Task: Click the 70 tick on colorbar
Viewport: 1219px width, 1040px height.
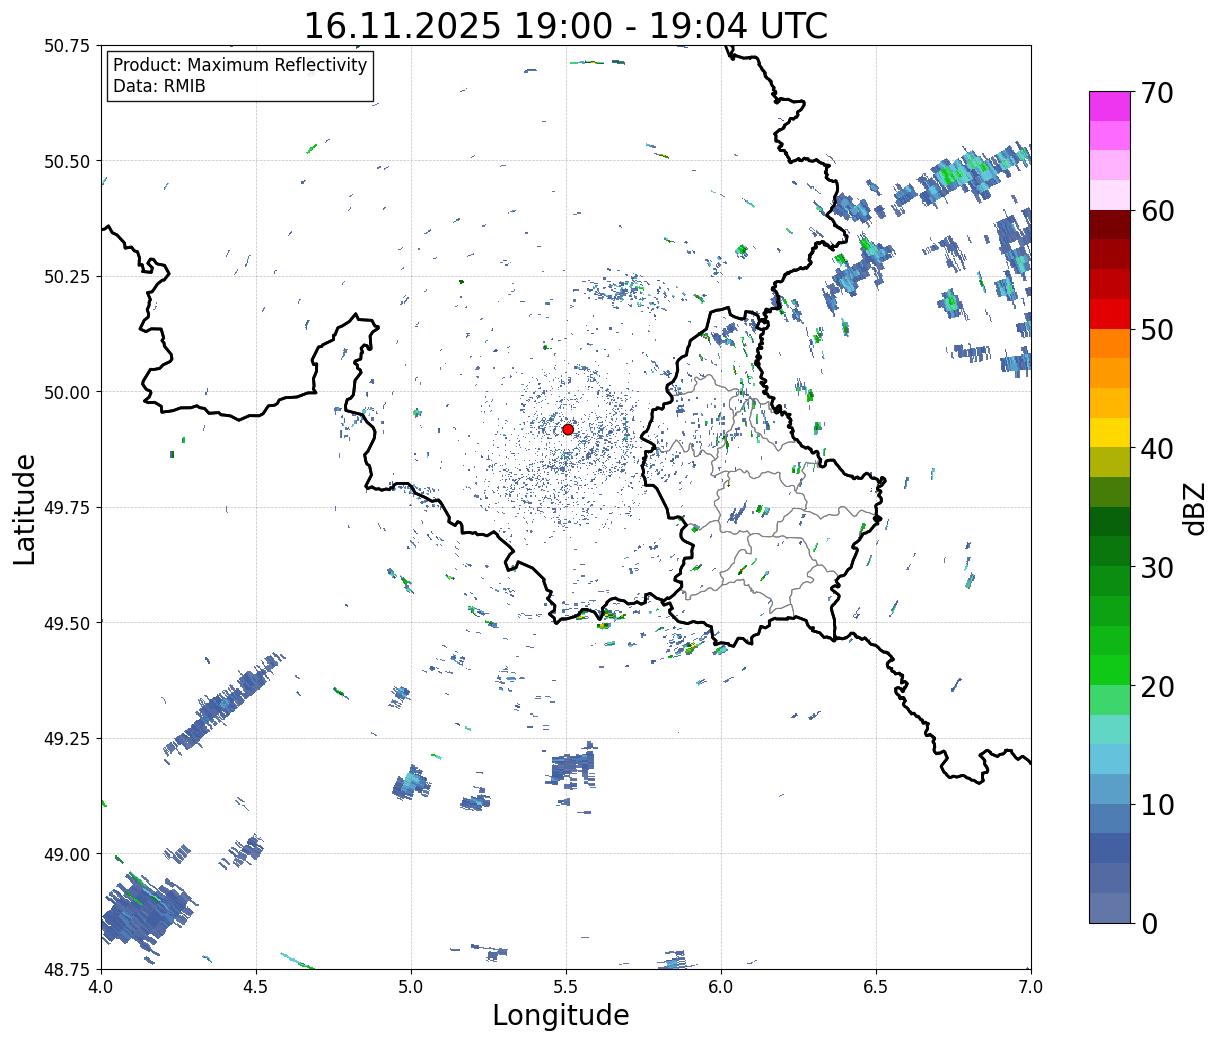Action: point(1156,93)
